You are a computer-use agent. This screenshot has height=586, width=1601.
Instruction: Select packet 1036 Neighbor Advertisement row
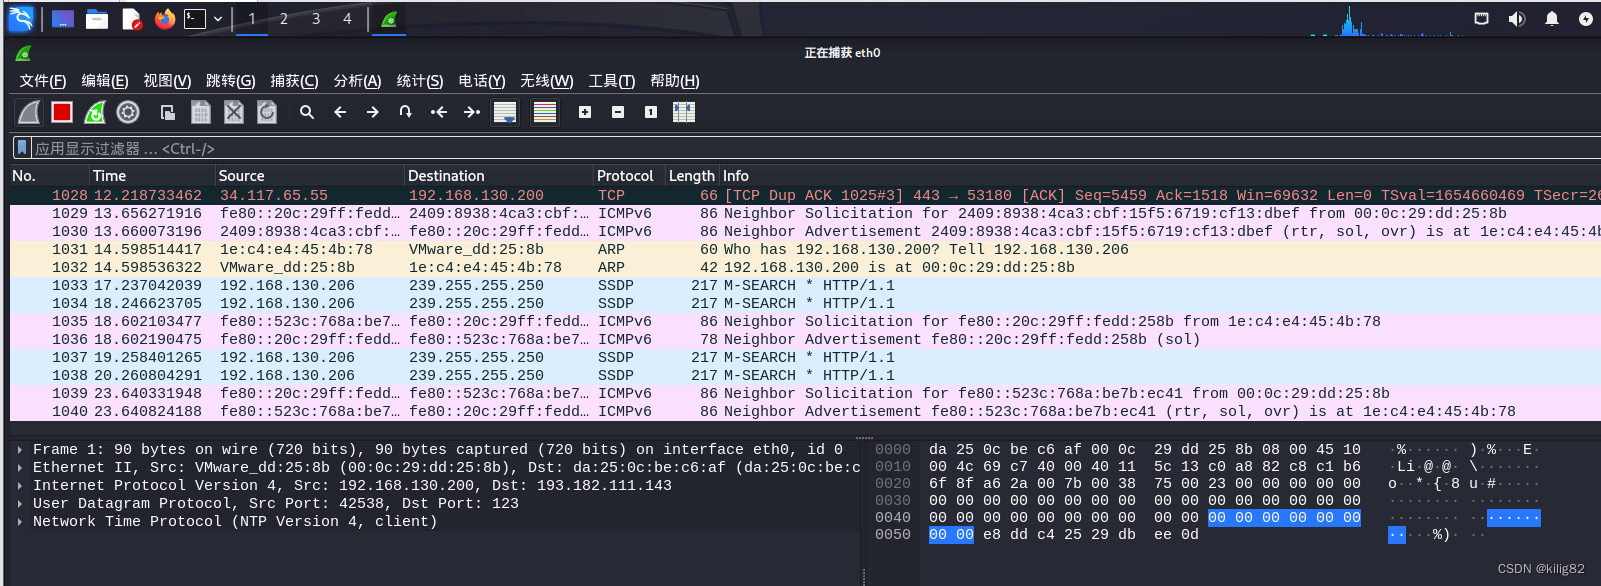[x=805, y=340]
